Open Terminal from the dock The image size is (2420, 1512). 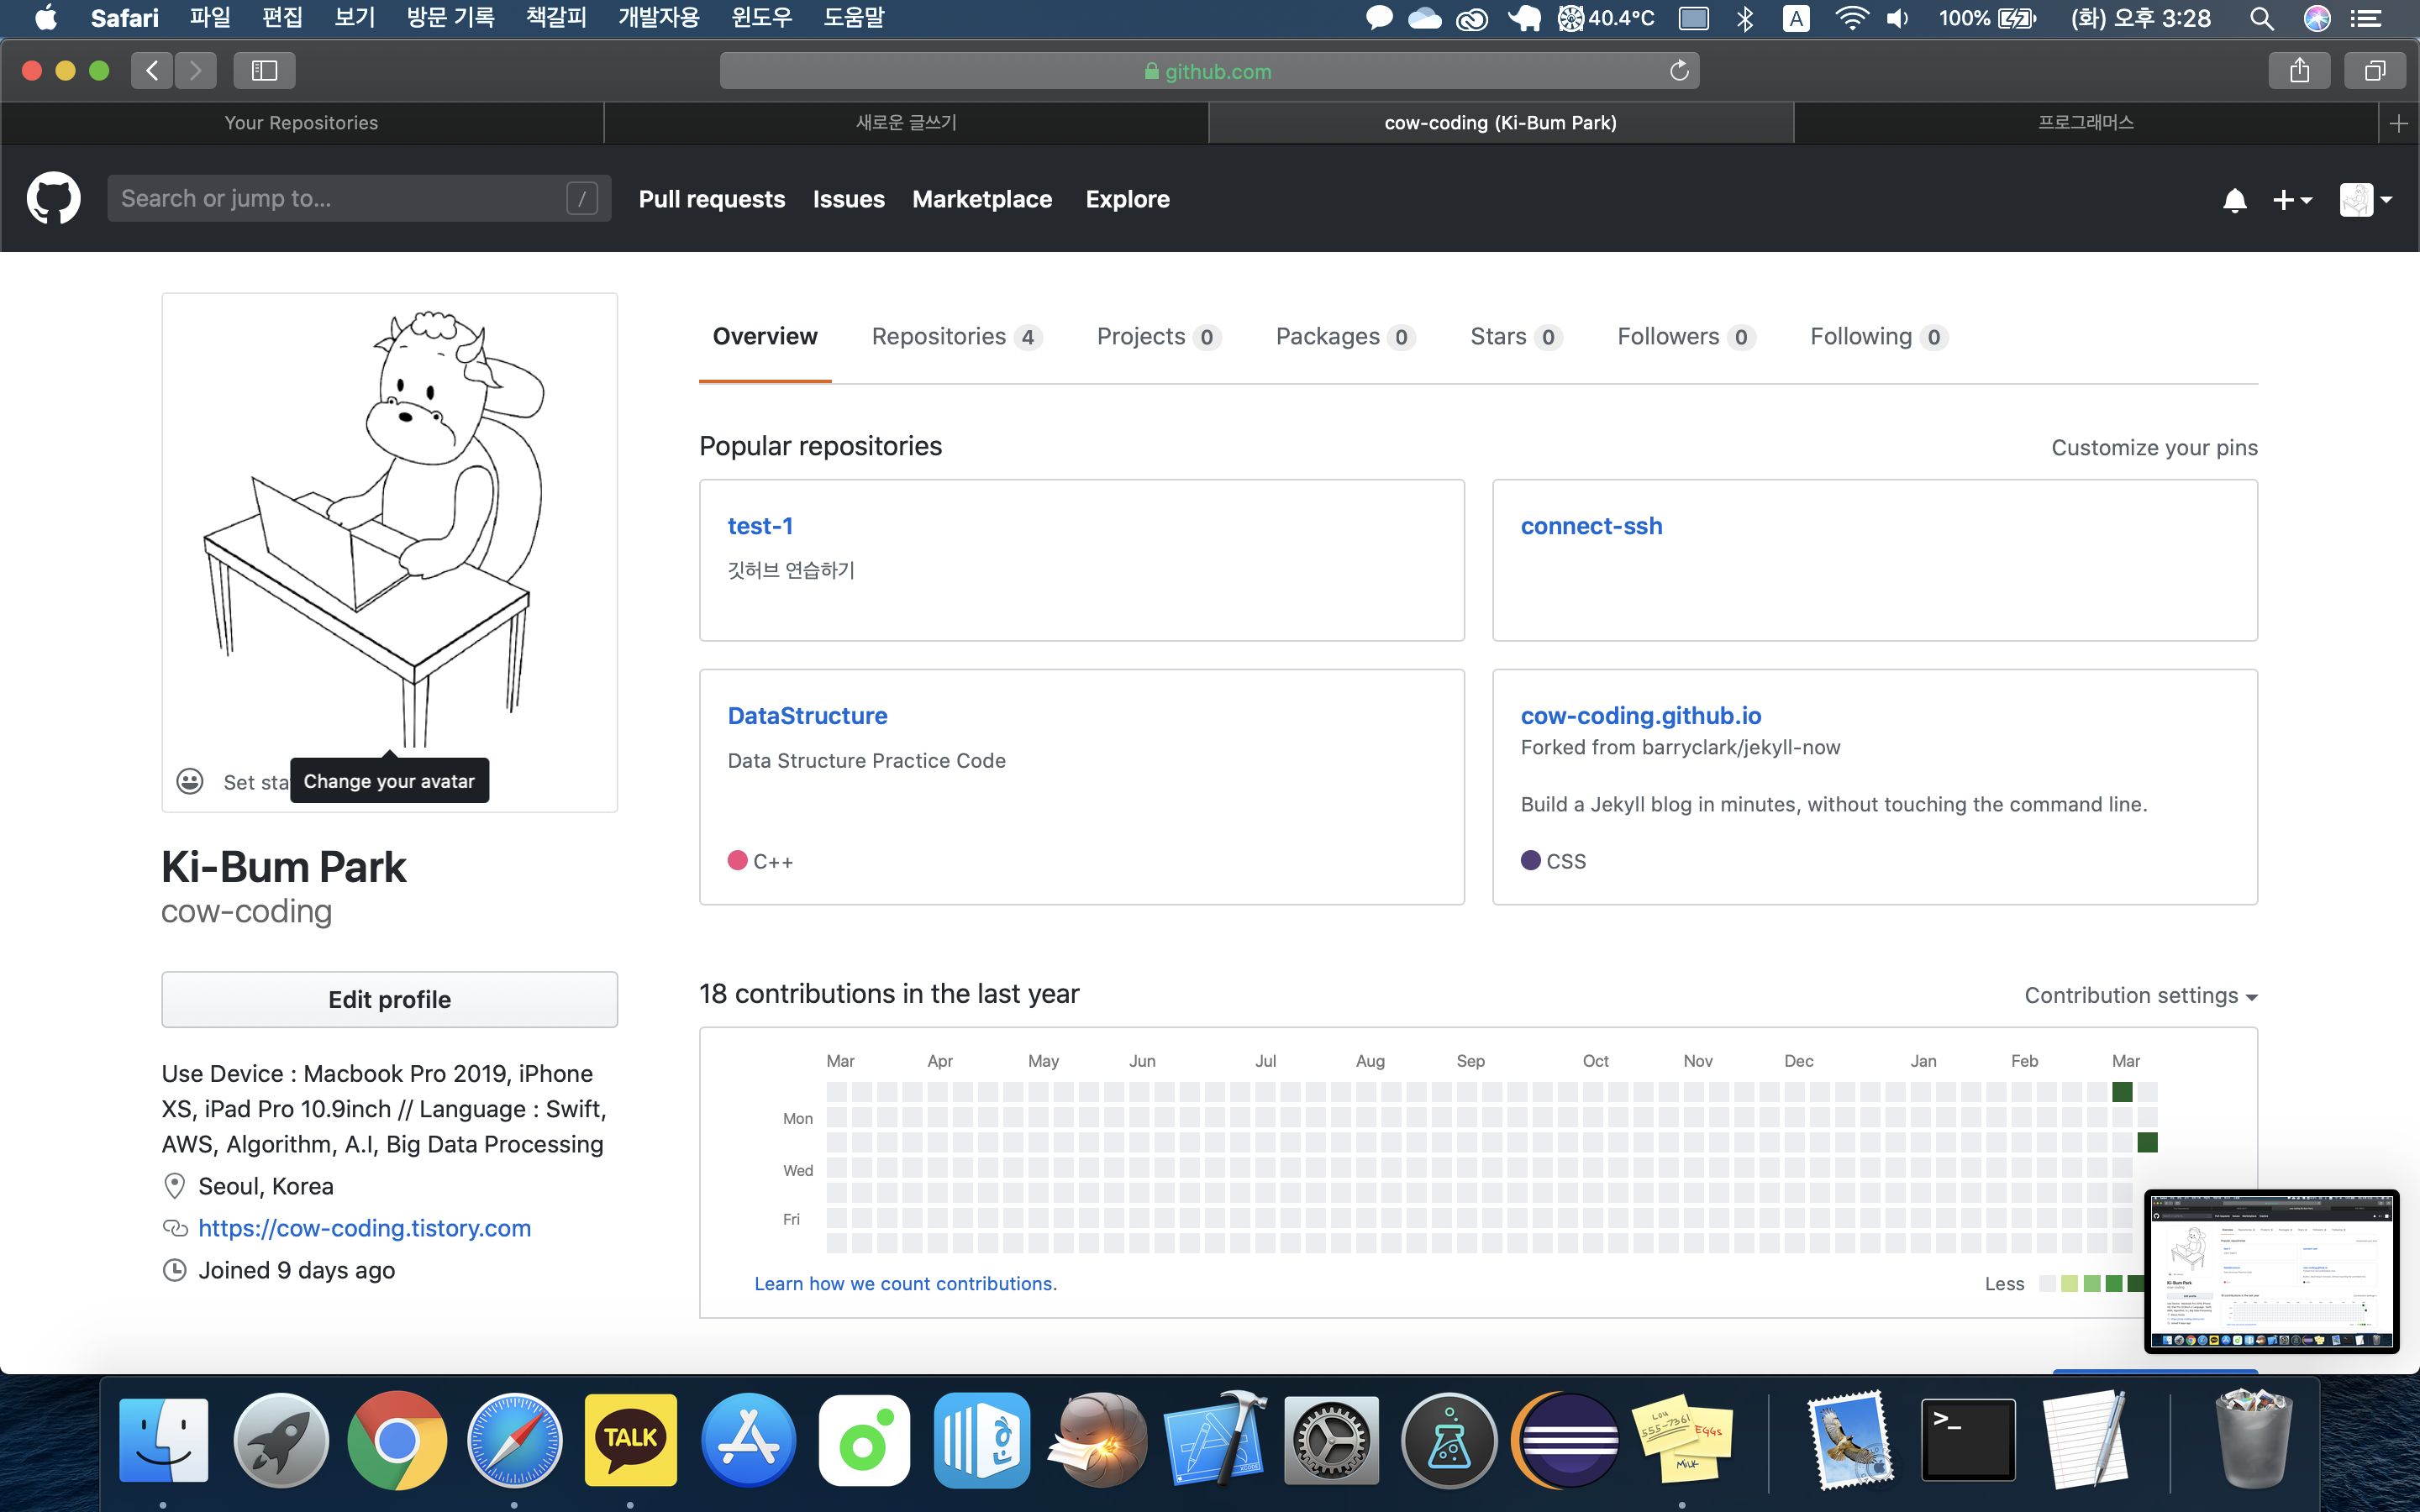pyautogui.click(x=1967, y=1440)
